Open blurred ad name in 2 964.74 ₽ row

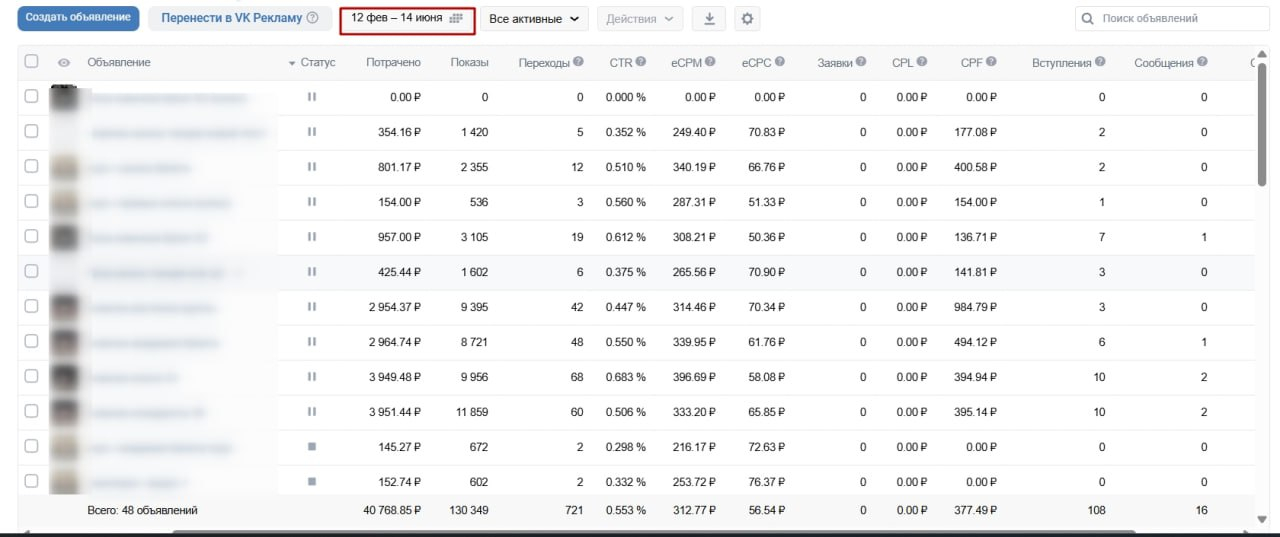pyautogui.click(x=155, y=342)
